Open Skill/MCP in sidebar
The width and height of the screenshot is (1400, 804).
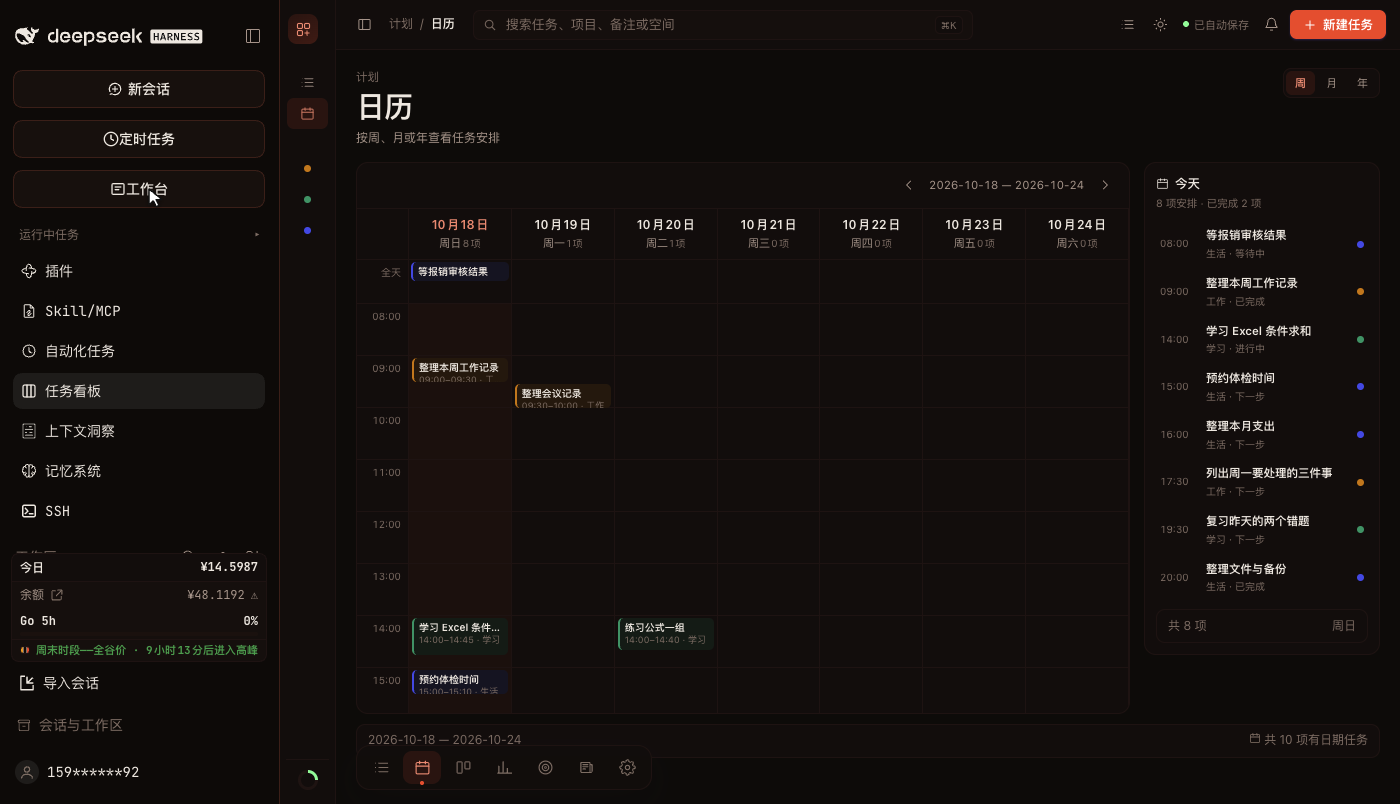[139, 311]
